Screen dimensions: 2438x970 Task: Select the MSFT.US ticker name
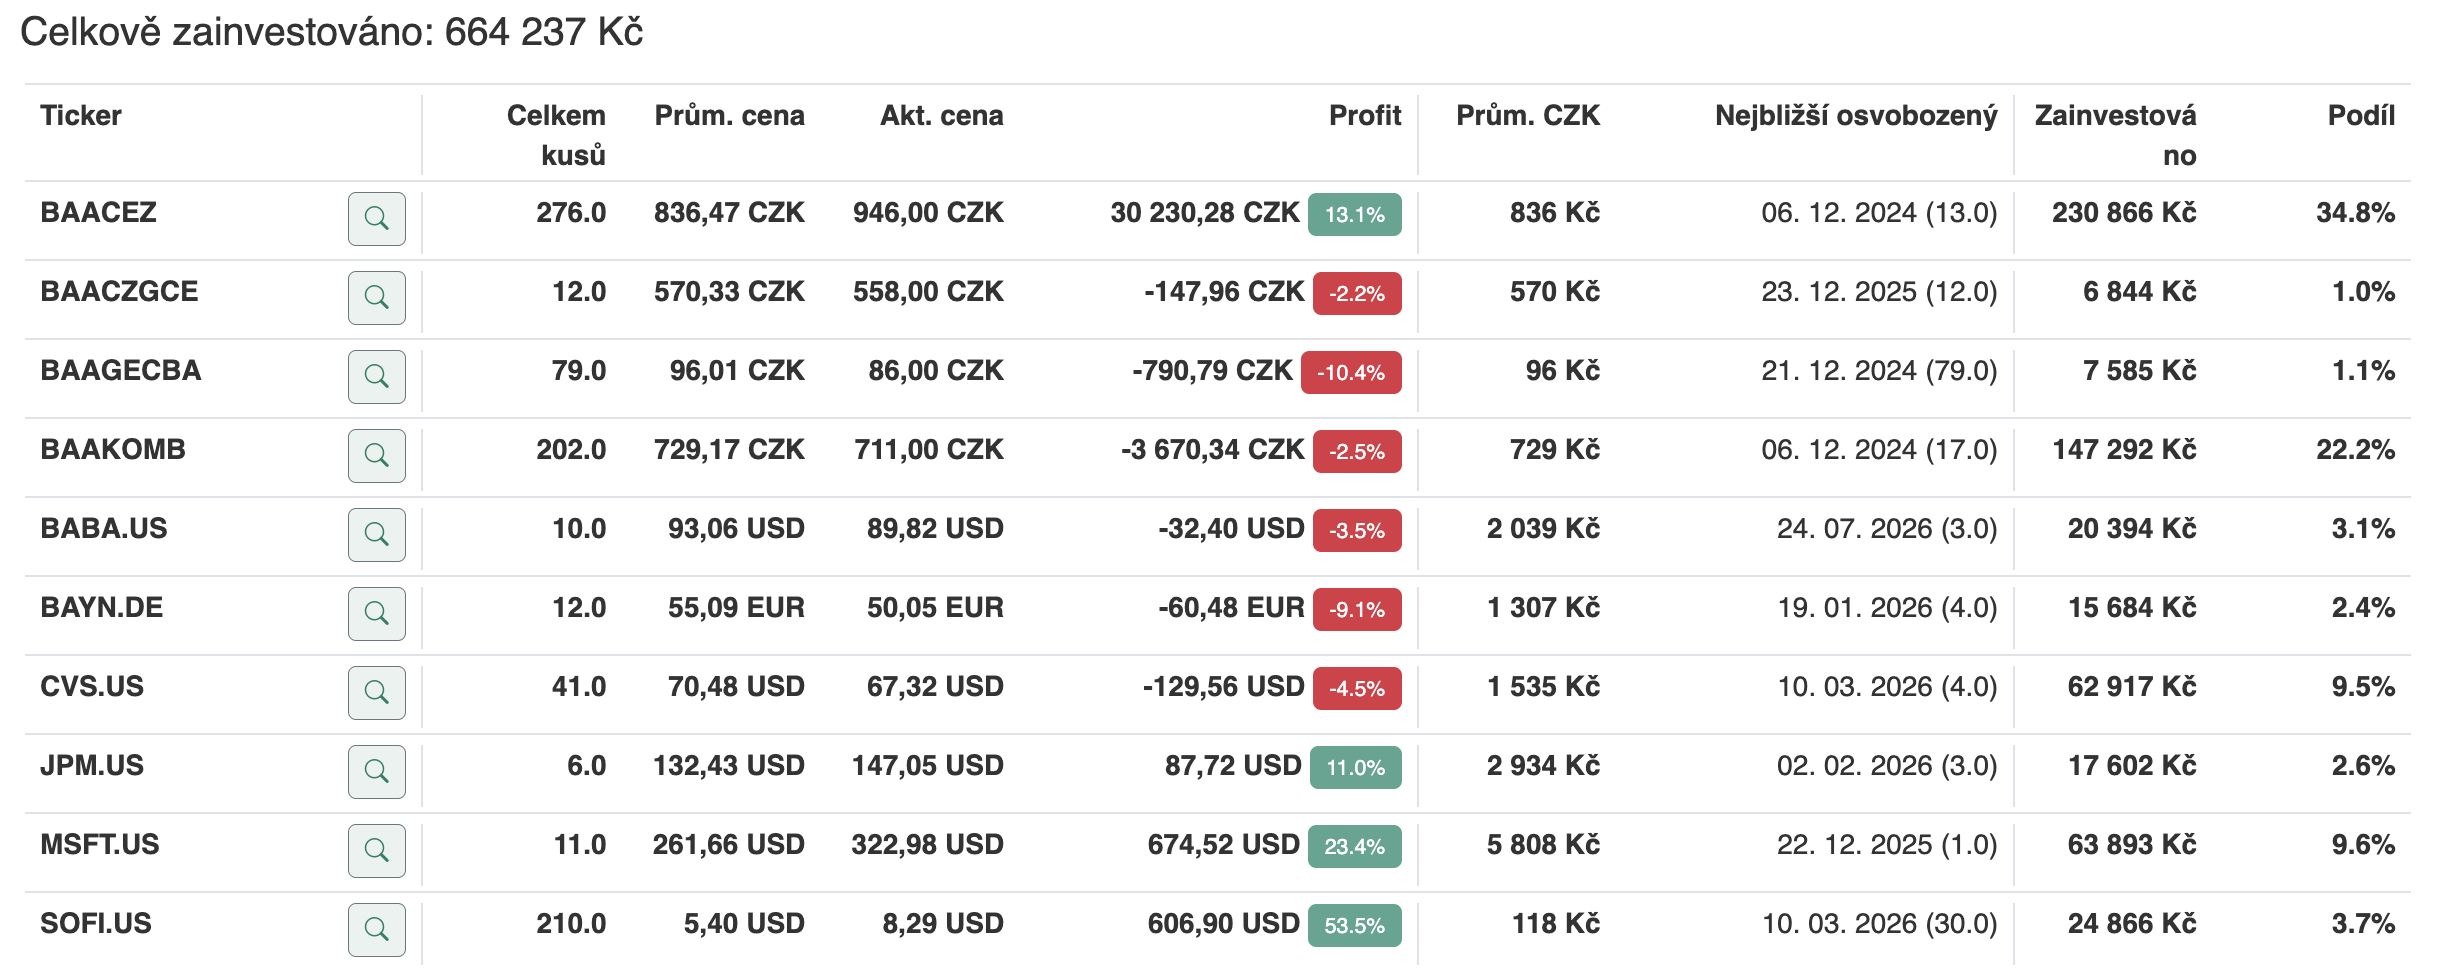click(100, 845)
